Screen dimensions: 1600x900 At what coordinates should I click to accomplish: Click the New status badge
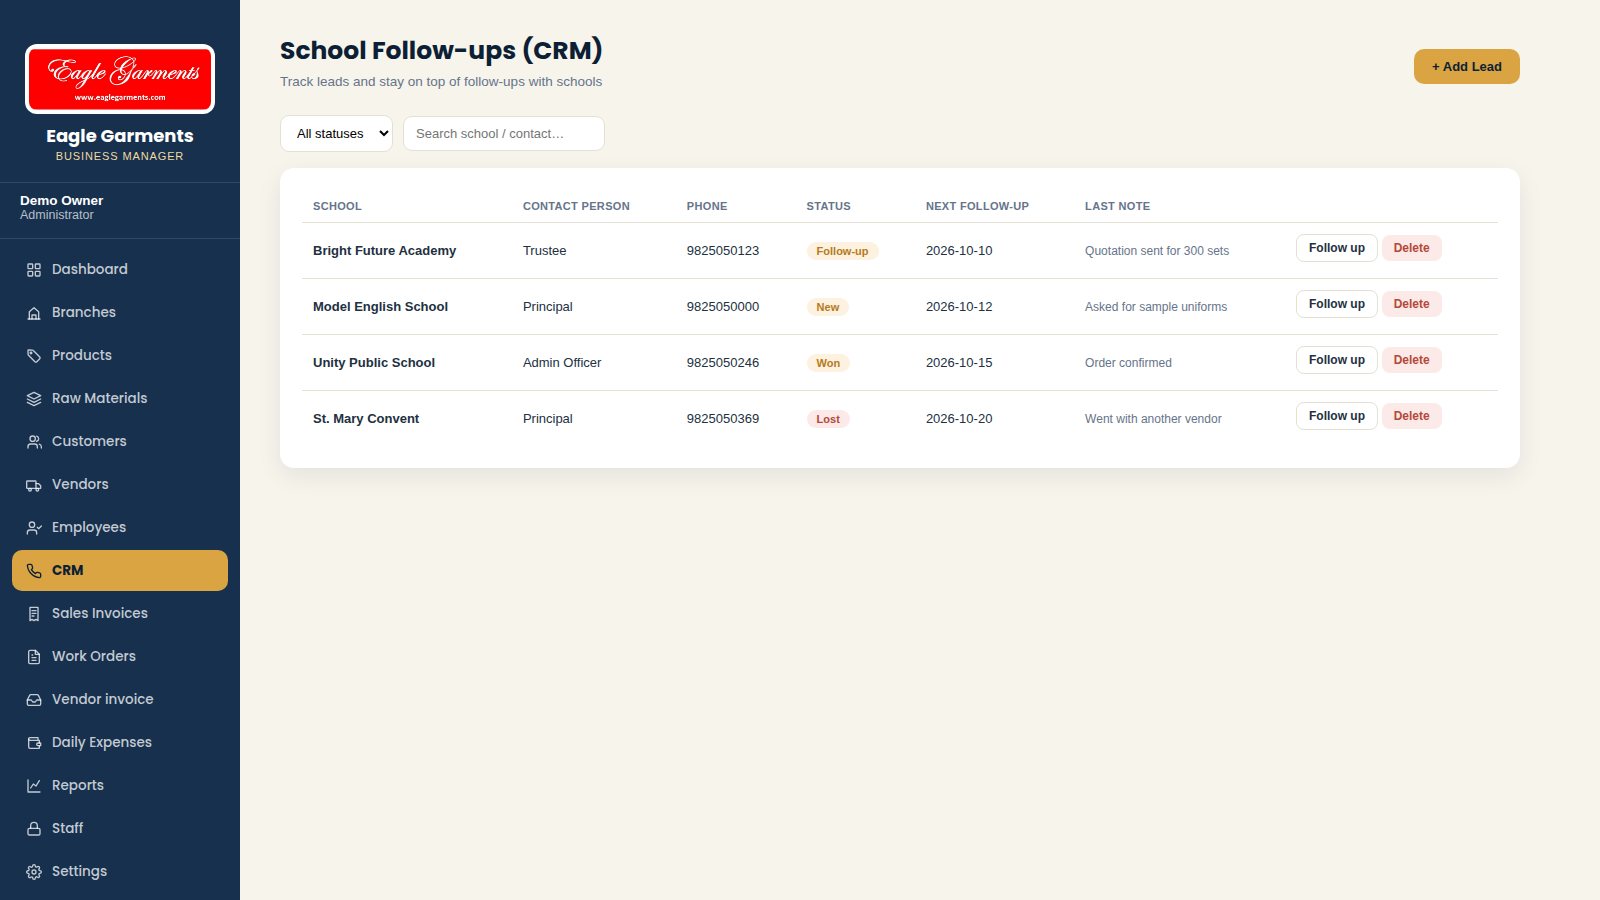click(x=827, y=307)
